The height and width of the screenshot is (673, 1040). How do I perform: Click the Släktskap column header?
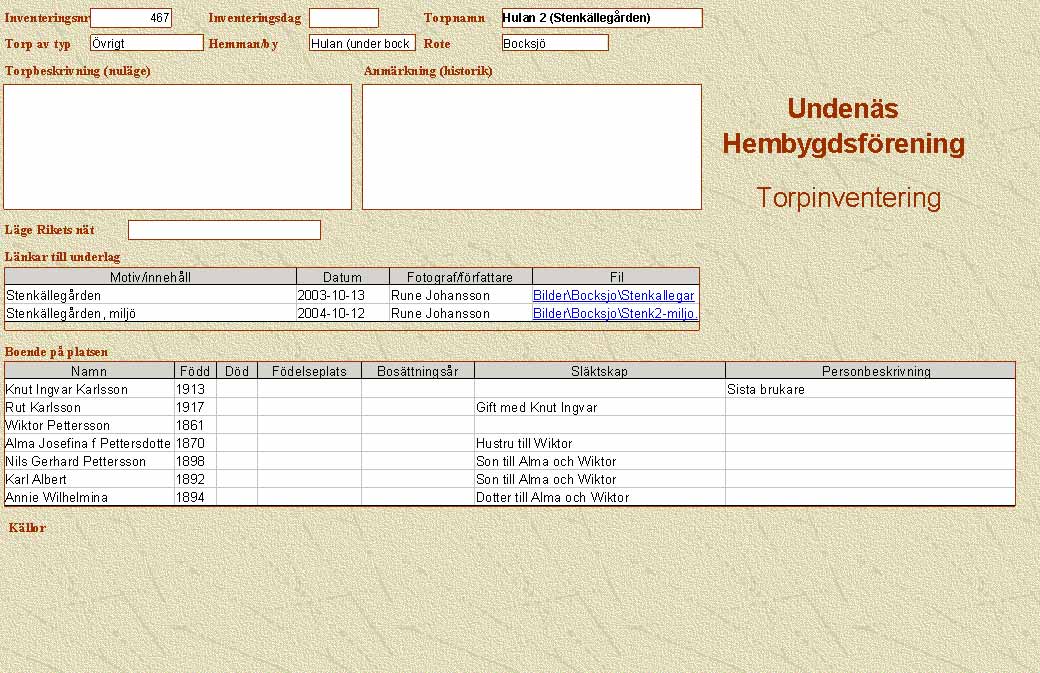pyautogui.click(x=599, y=371)
